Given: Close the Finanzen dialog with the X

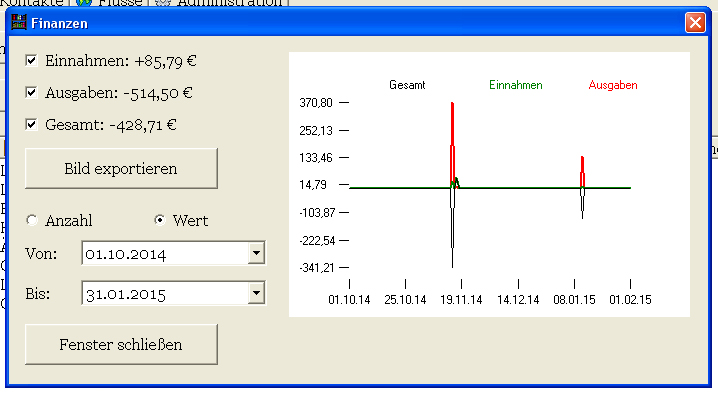Looking at the screenshot, I should [x=695, y=22].
